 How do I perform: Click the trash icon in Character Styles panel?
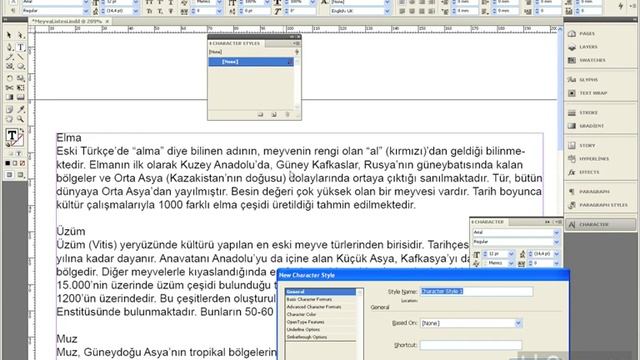click(x=287, y=115)
